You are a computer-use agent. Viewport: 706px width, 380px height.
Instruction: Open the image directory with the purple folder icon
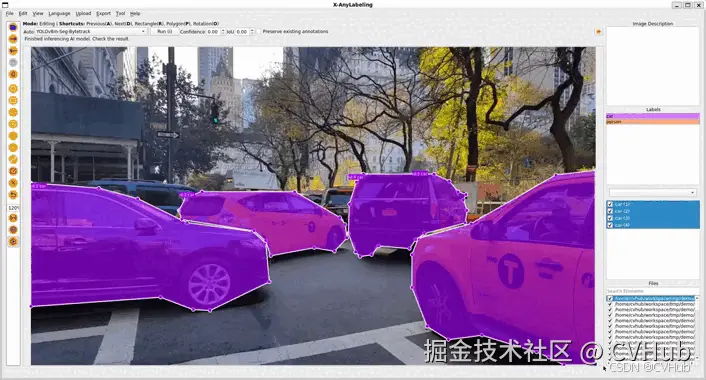[13, 27]
